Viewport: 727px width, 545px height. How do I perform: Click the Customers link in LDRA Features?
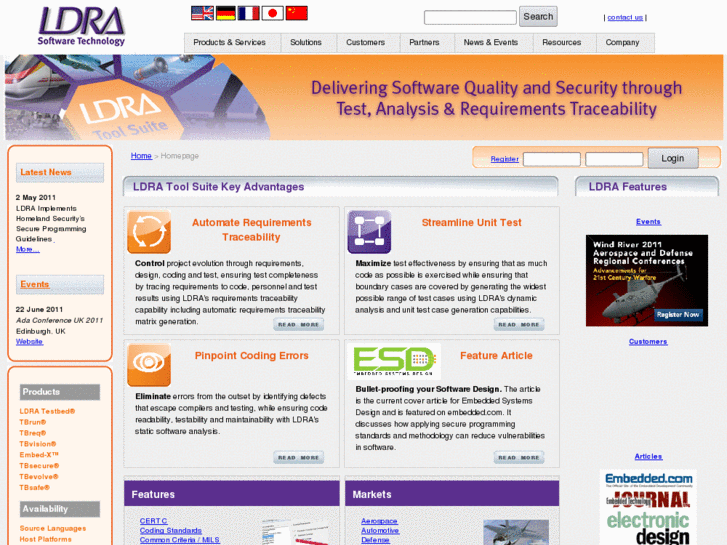[x=648, y=342]
